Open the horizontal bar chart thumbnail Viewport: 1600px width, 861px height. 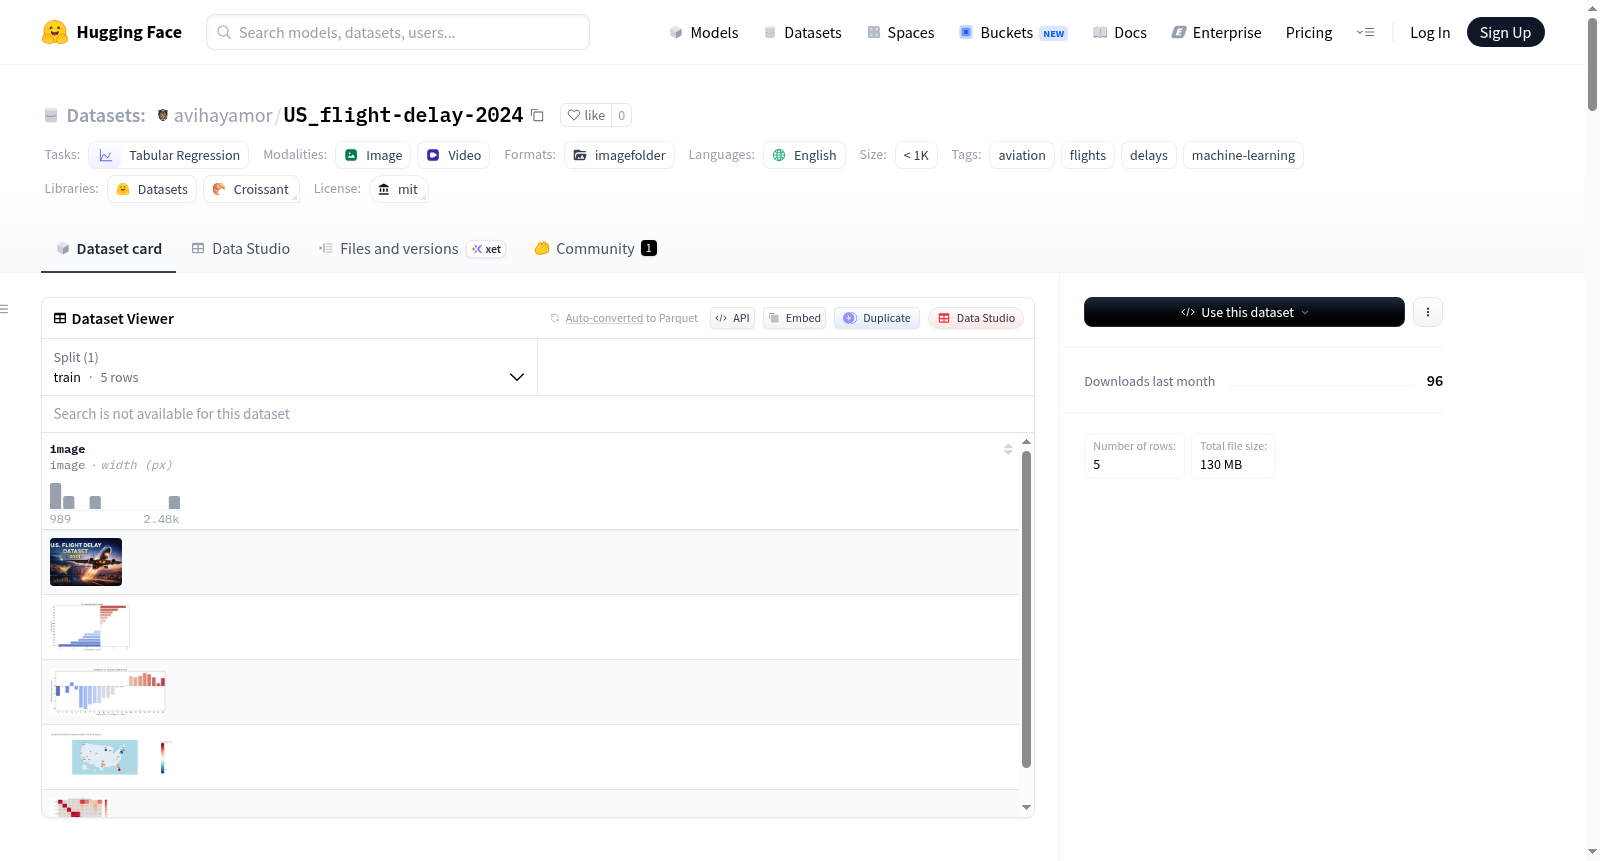[x=91, y=627]
